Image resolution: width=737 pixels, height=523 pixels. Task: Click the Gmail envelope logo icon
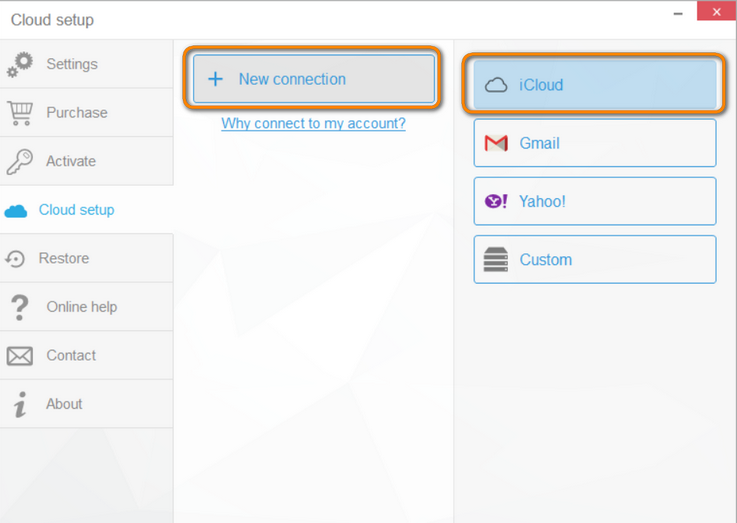(x=496, y=143)
